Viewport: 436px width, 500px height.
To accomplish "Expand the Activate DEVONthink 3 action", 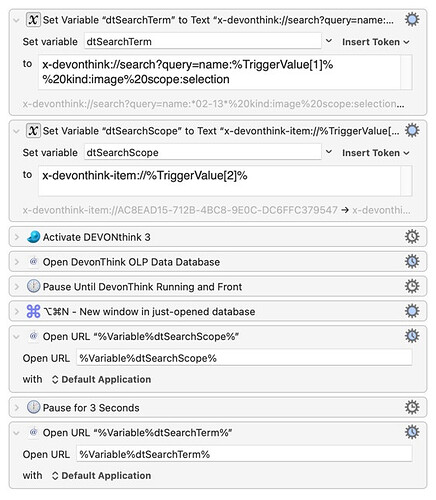I will pyautogui.click(x=16, y=237).
